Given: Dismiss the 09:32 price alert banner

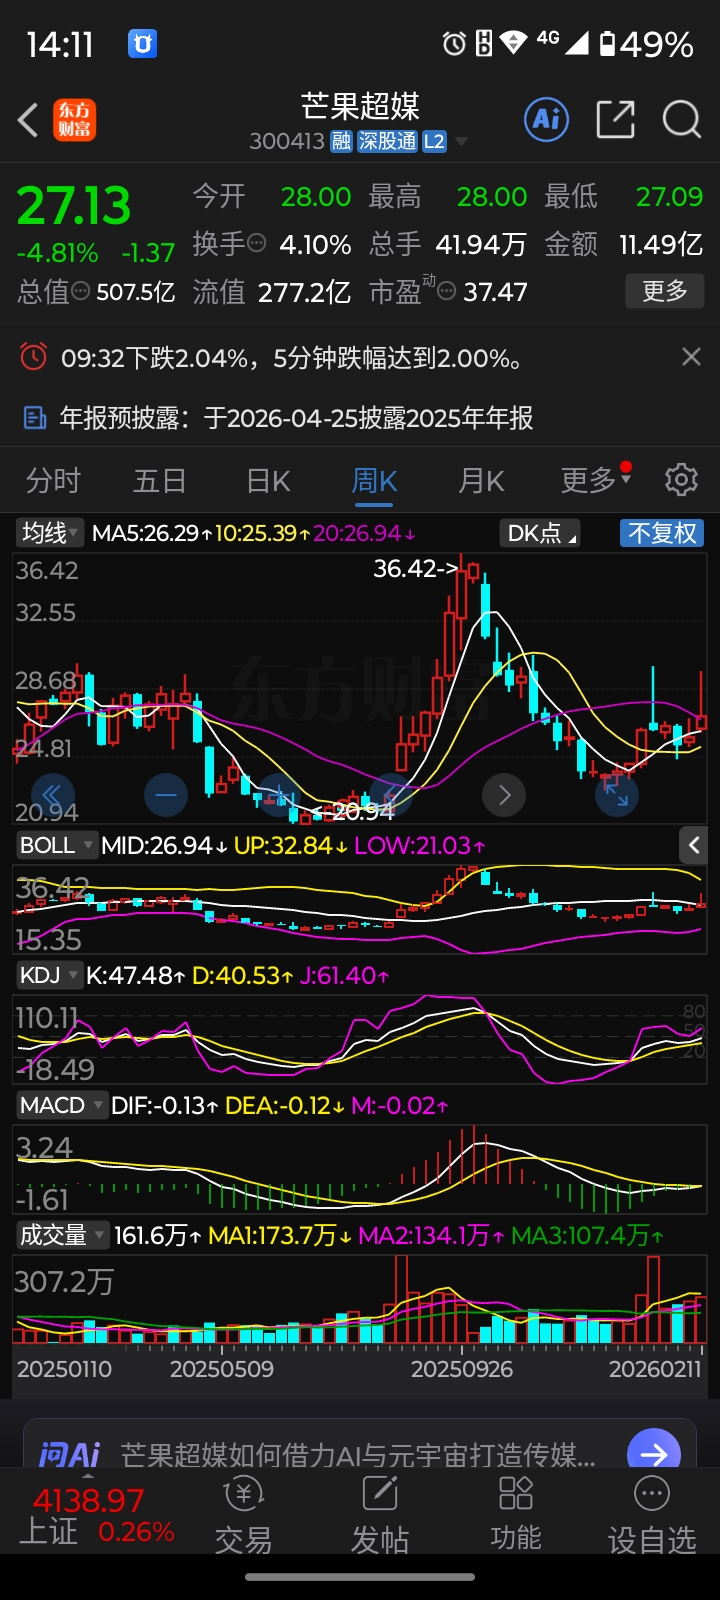Looking at the screenshot, I should click(691, 357).
